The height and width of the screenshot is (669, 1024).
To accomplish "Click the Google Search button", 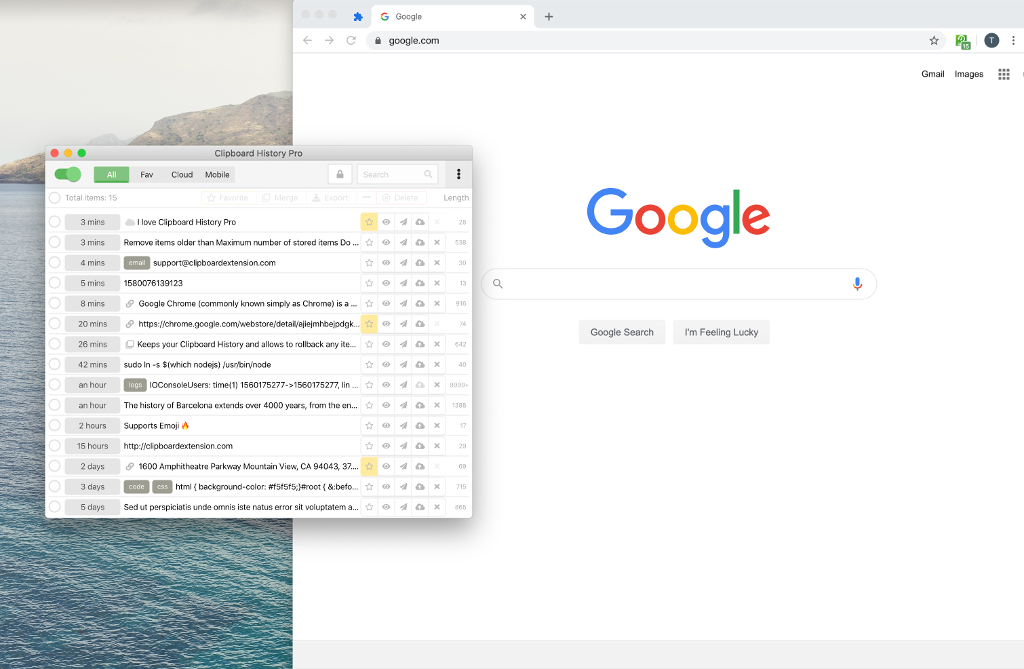I will click(x=622, y=332).
